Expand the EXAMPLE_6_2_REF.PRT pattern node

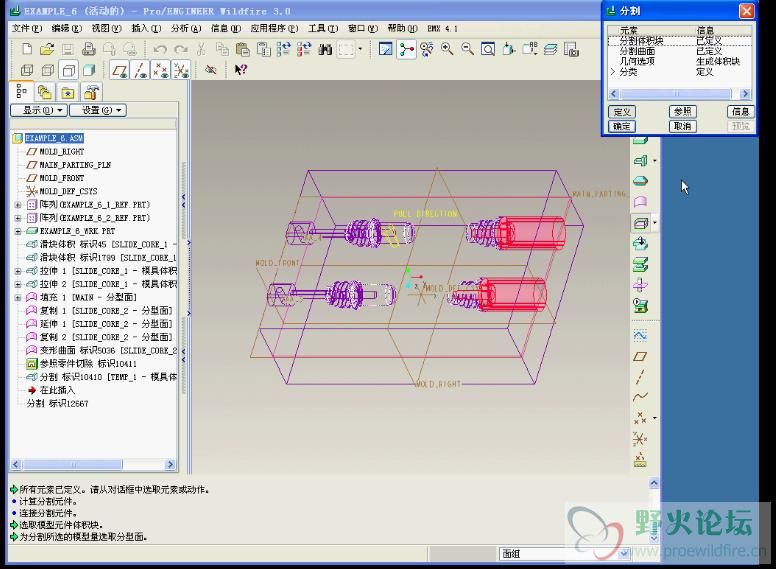pos(18,218)
